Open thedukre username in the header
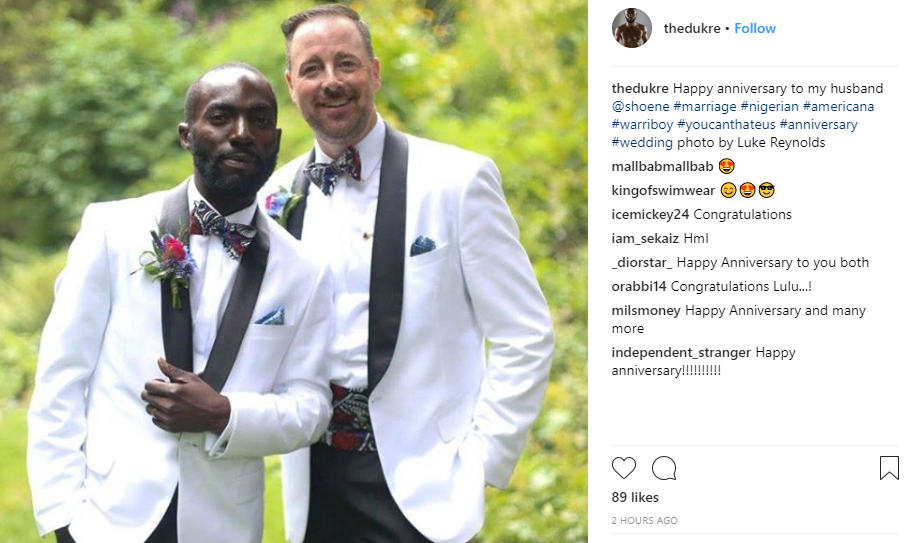The image size is (916, 543). coord(692,28)
